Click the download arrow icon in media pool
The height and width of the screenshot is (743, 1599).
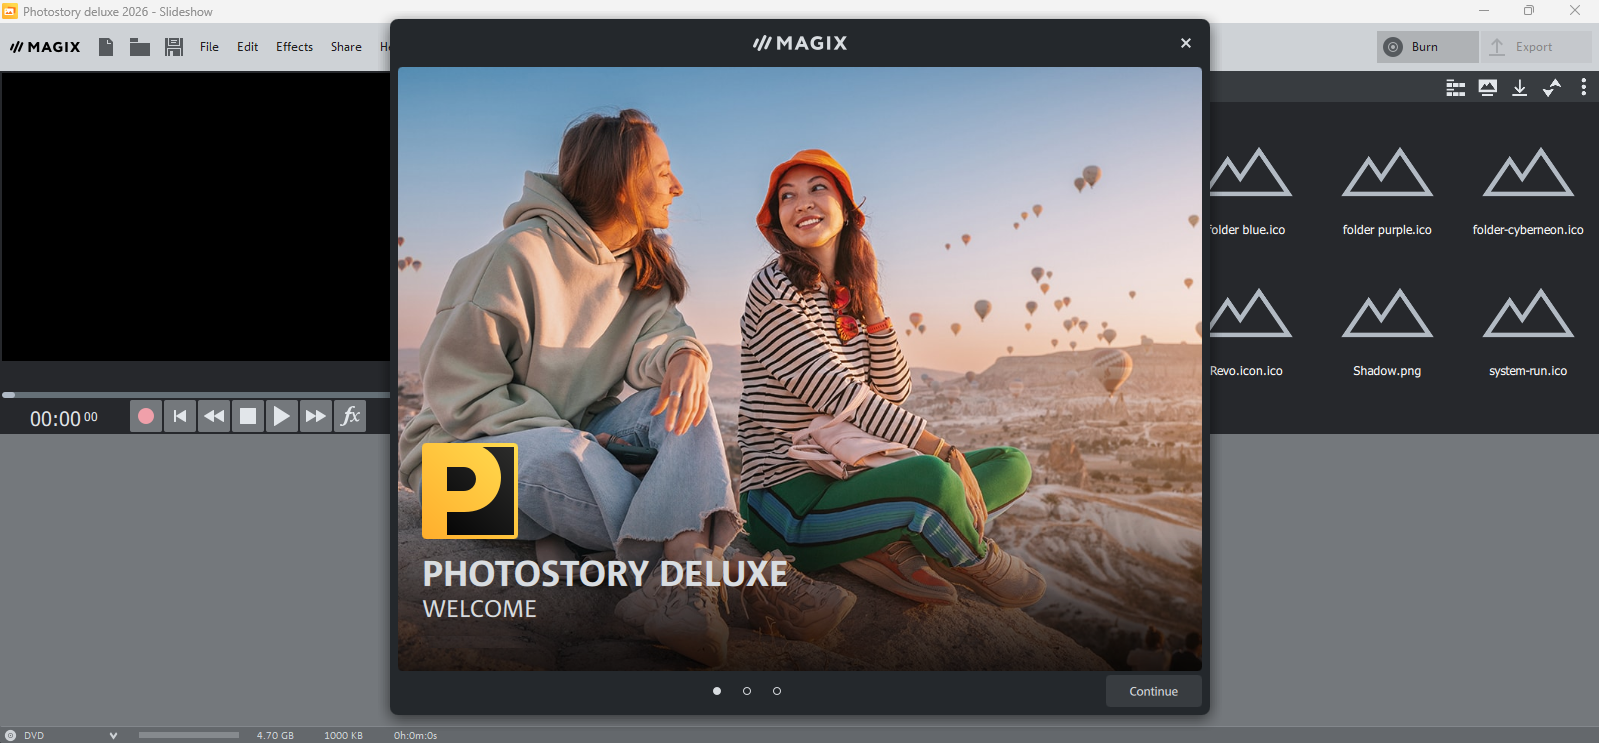1519,88
